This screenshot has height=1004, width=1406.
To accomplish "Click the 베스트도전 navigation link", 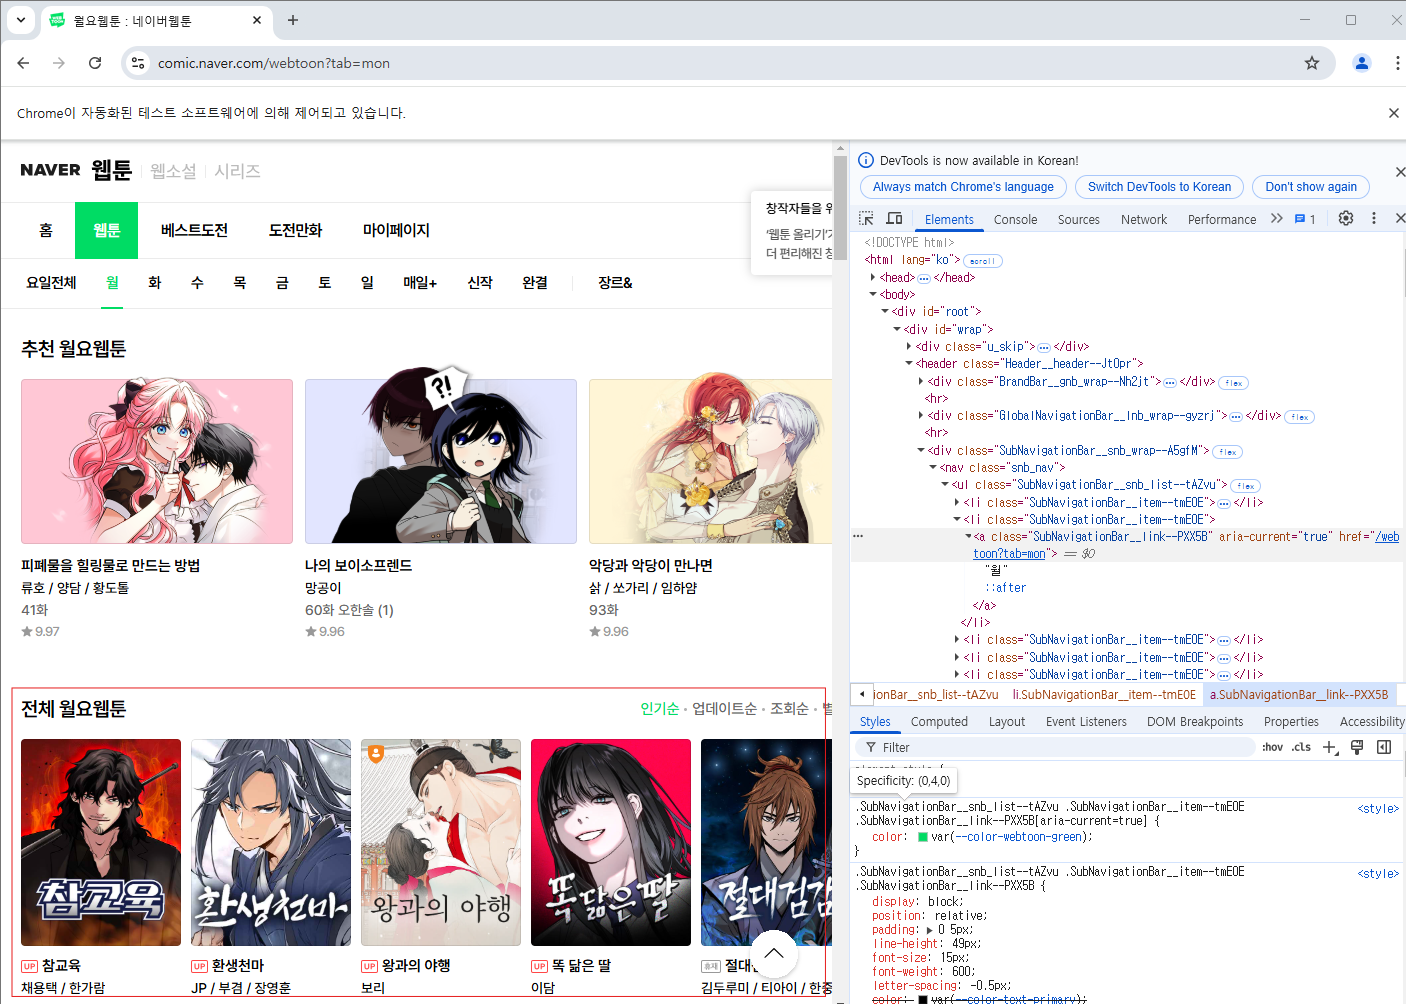I will [x=194, y=230].
